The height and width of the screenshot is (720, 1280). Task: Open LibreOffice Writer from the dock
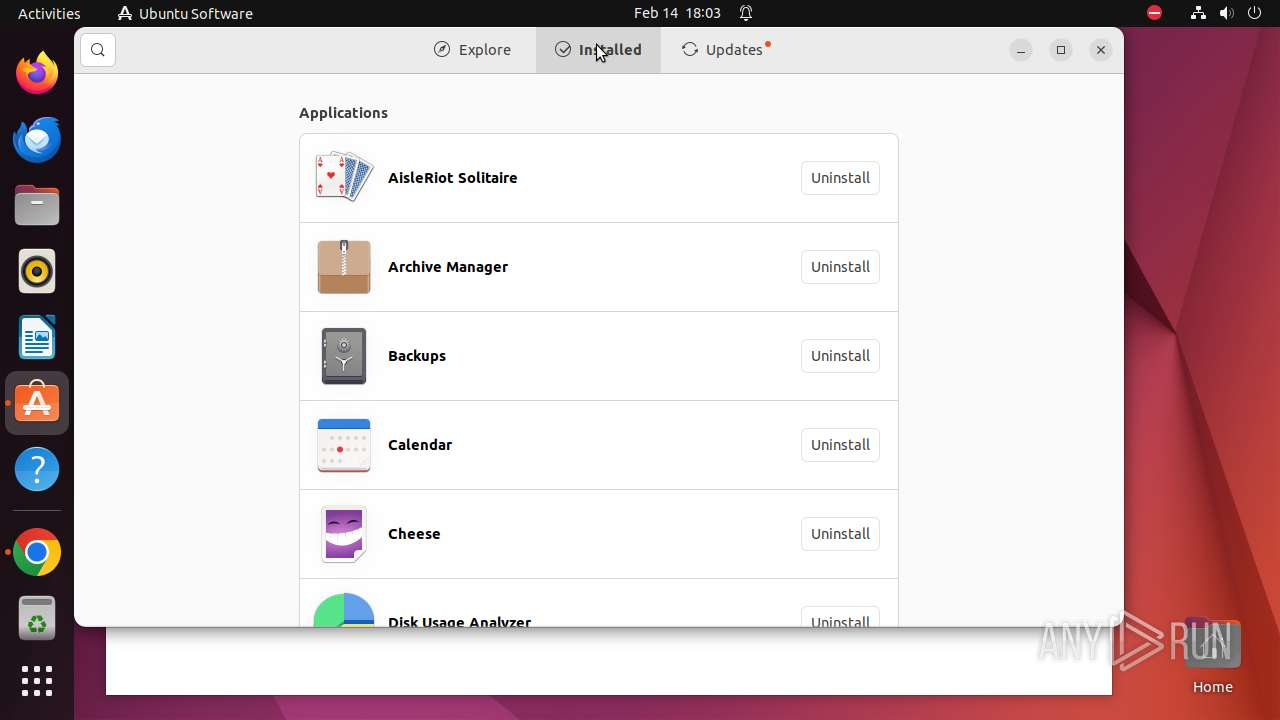[x=37, y=337]
